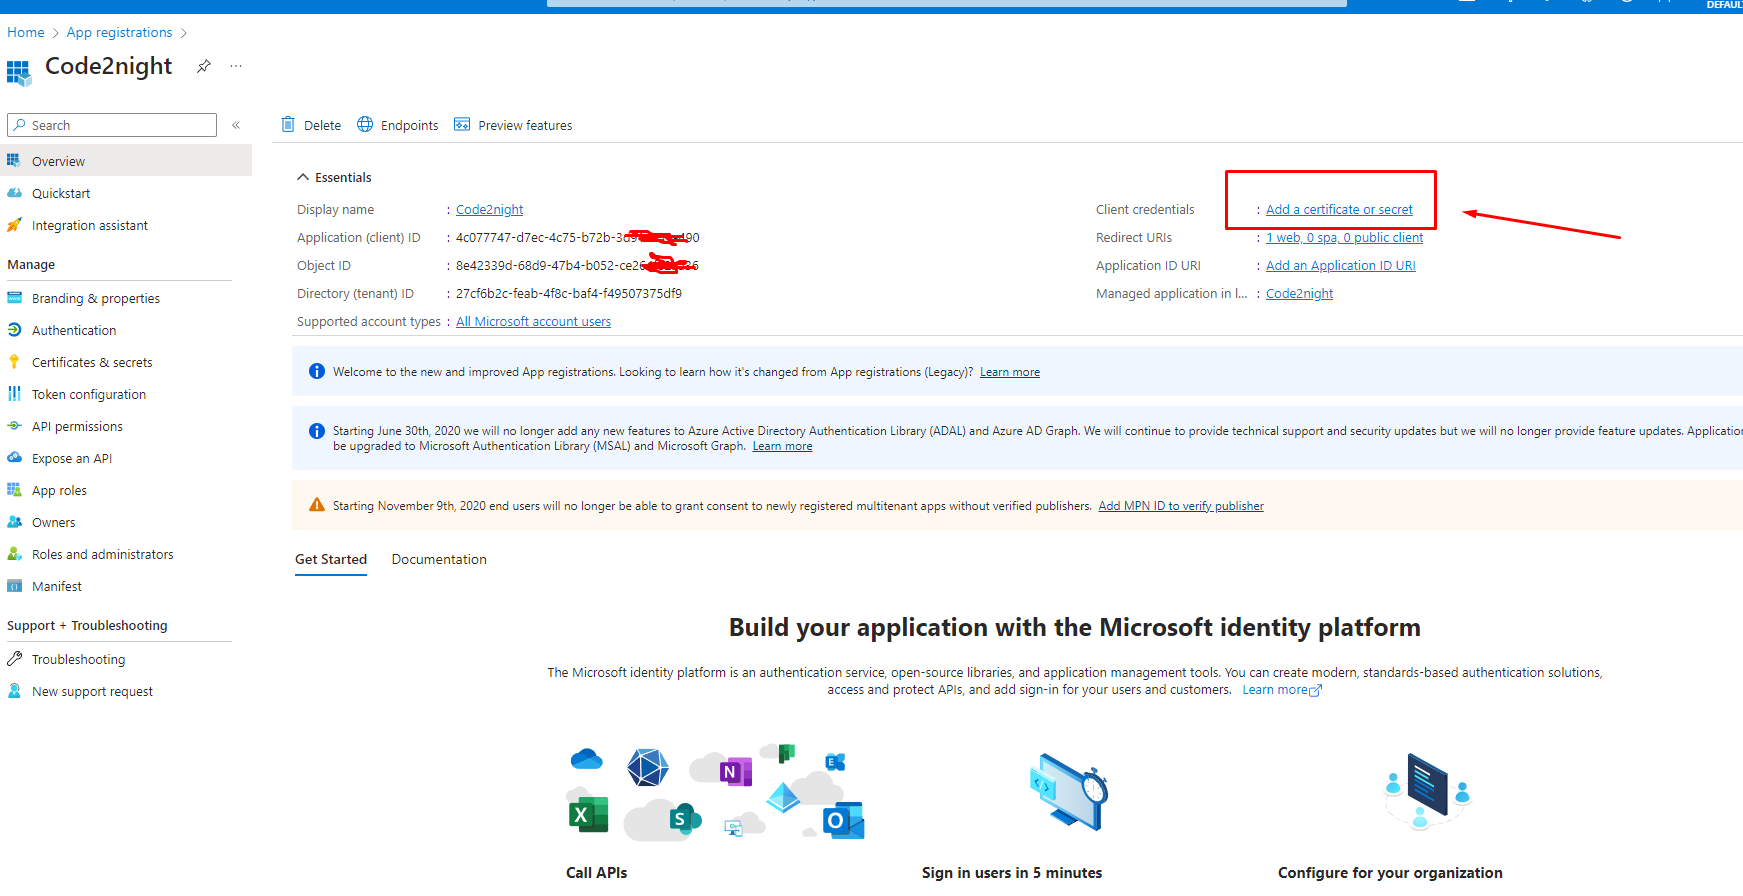The image size is (1743, 896).
Task: Click the App roles icon
Action: point(14,490)
